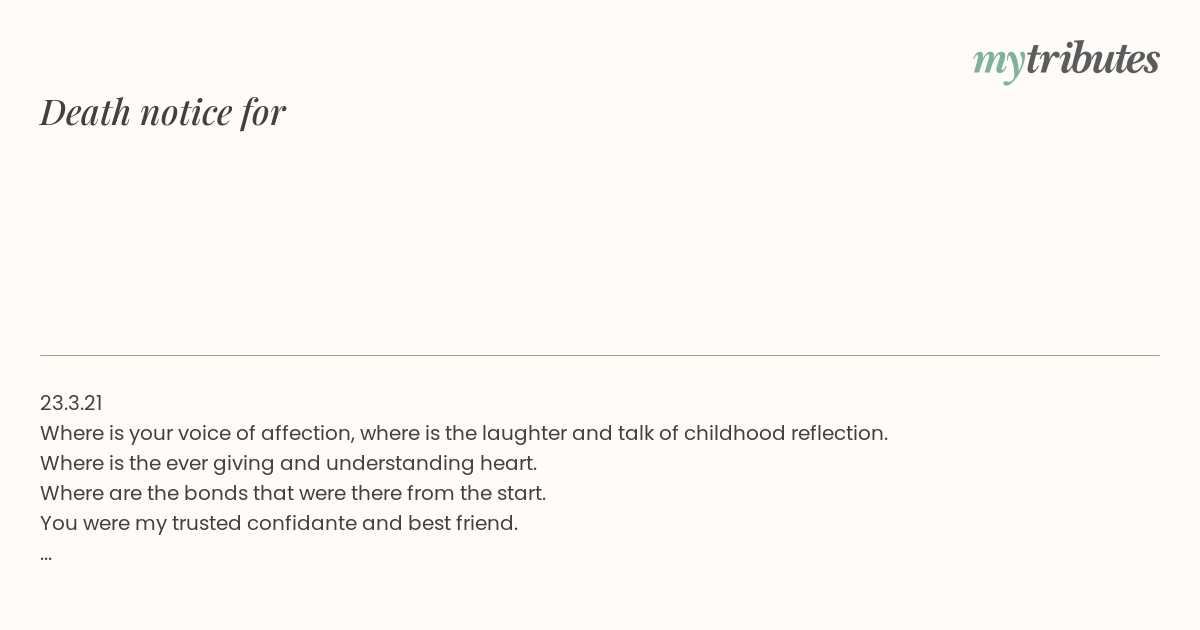Click the line "You were my trusted confidante"
1200x630 pixels.
[x=279, y=523]
